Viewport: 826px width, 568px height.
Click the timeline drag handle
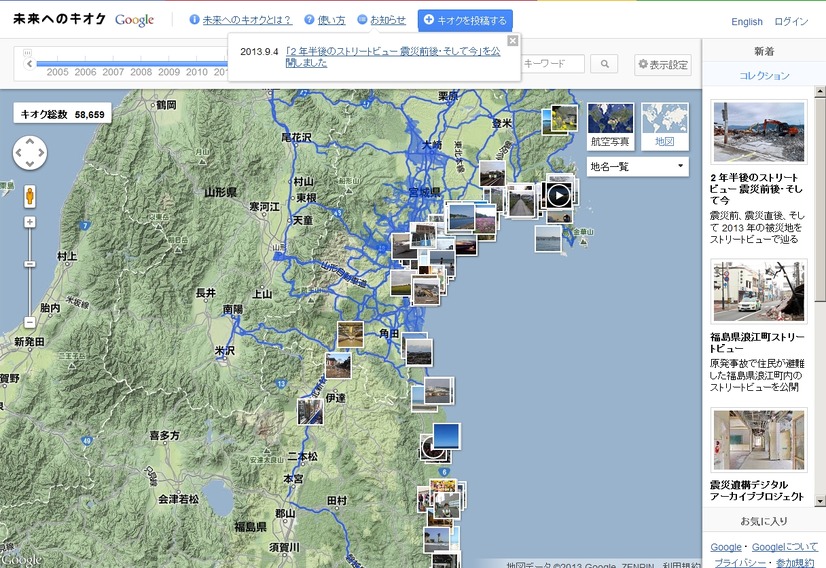[x=27, y=53]
